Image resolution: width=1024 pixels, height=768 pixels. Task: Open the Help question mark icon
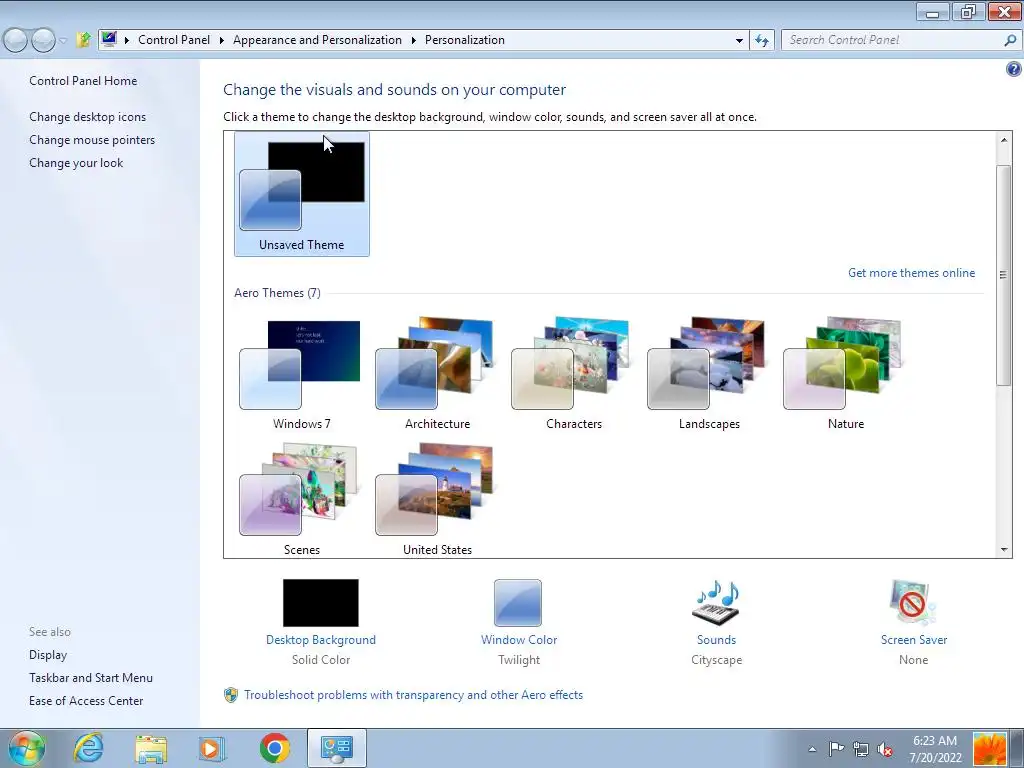point(1014,69)
